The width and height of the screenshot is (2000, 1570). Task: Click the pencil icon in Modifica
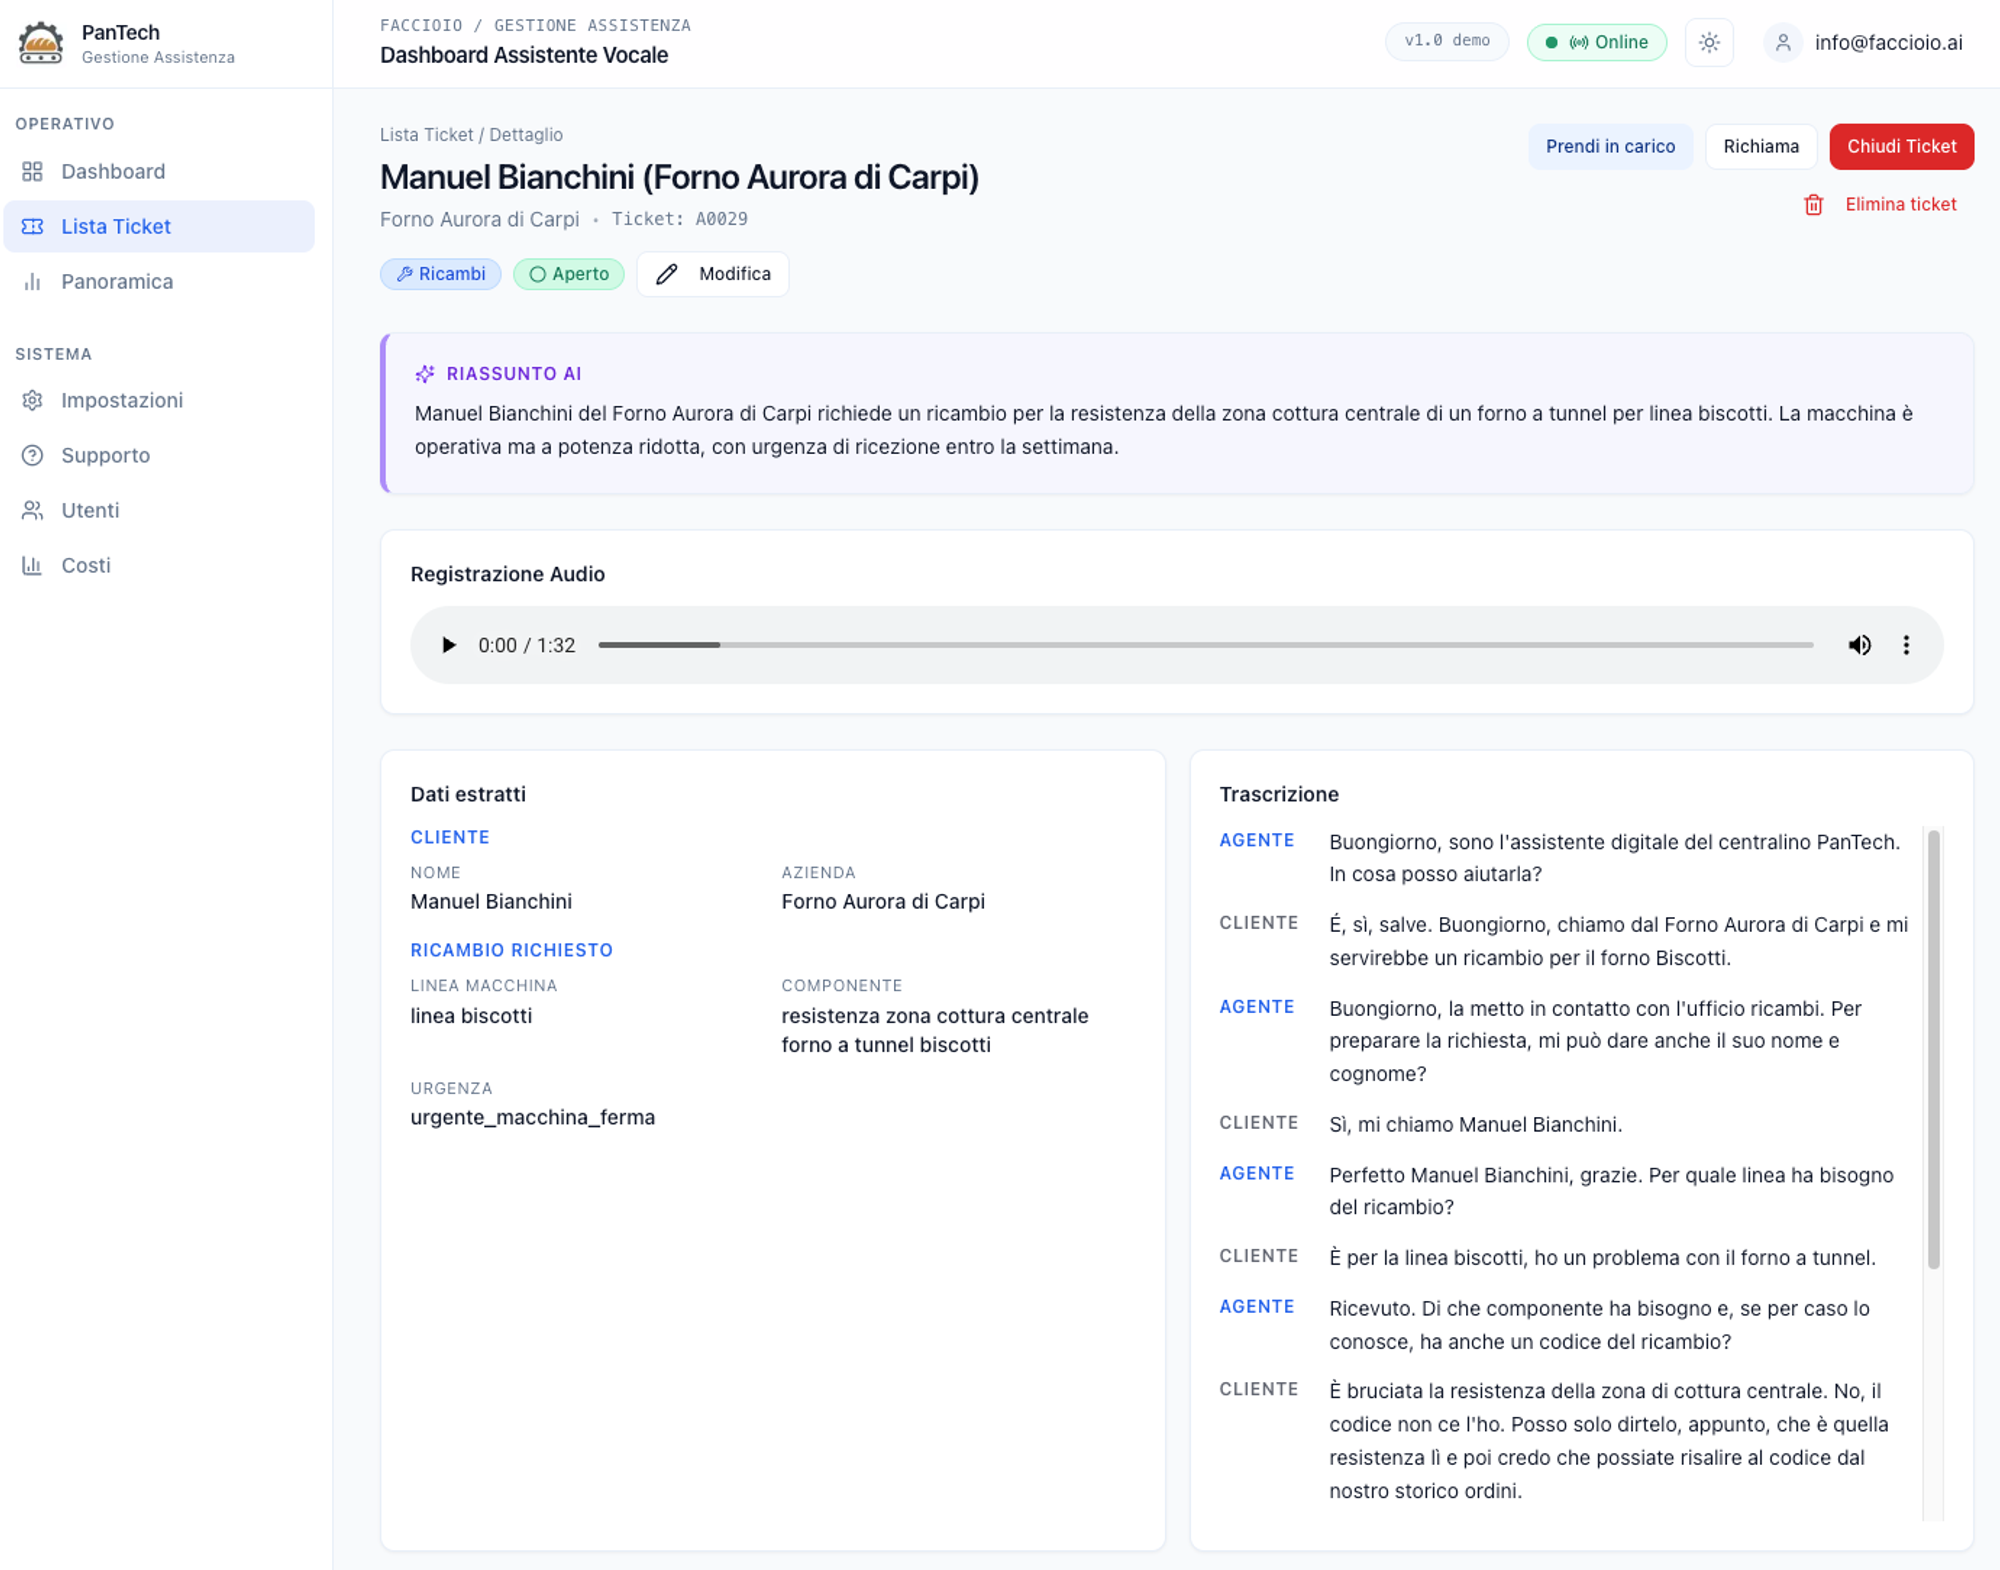(667, 274)
